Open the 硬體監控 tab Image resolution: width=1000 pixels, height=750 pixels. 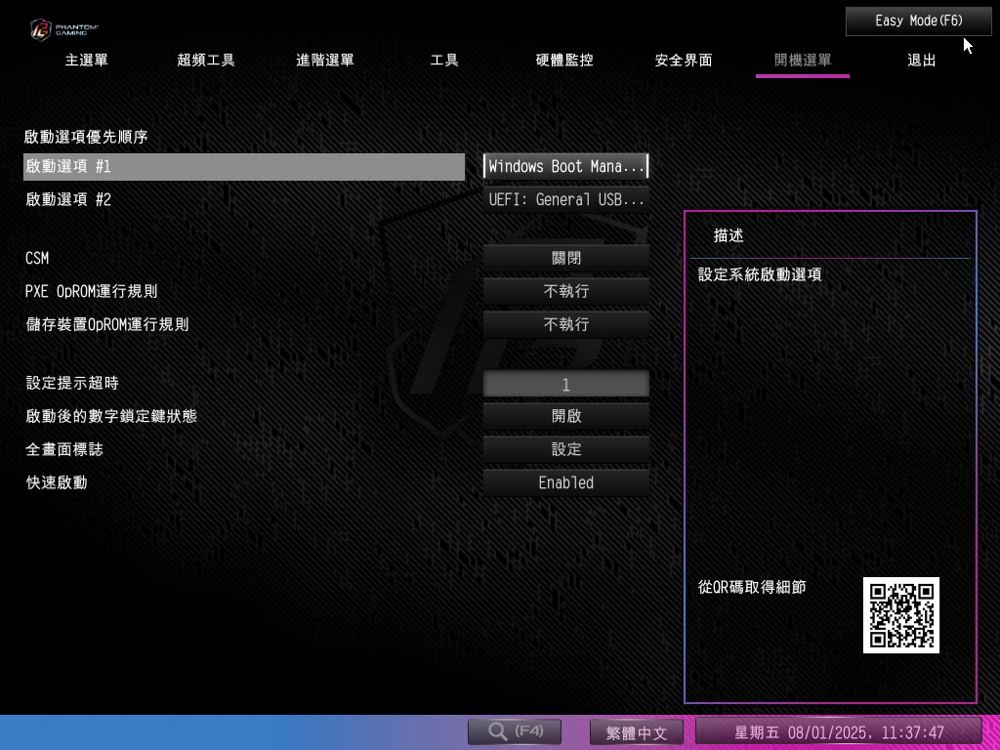click(x=564, y=60)
